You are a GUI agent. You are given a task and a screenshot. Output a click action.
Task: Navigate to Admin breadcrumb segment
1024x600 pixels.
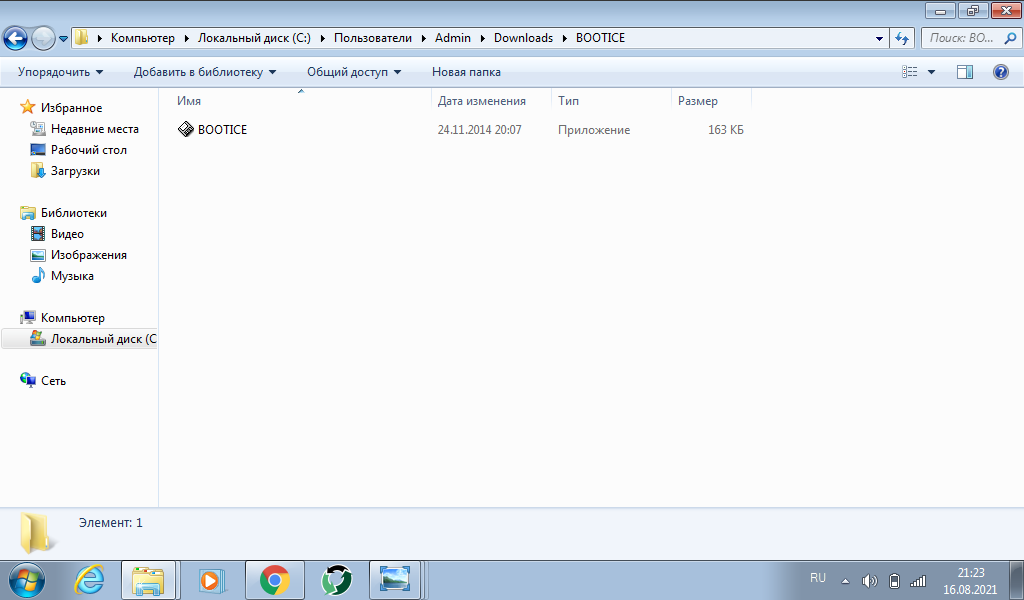(x=453, y=38)
